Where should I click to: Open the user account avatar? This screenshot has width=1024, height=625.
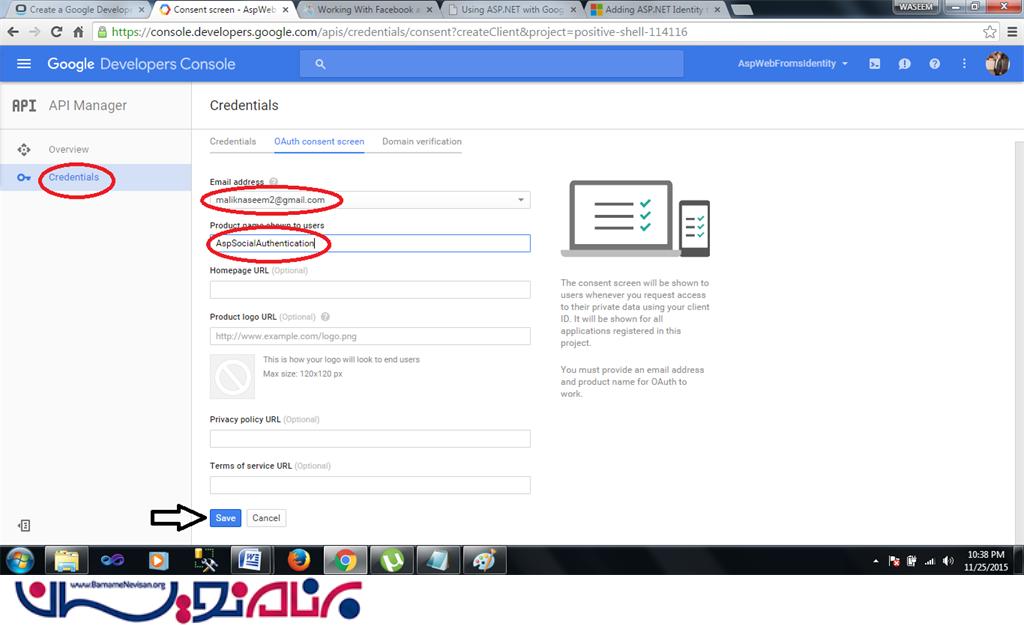click(x=997, y=63)
